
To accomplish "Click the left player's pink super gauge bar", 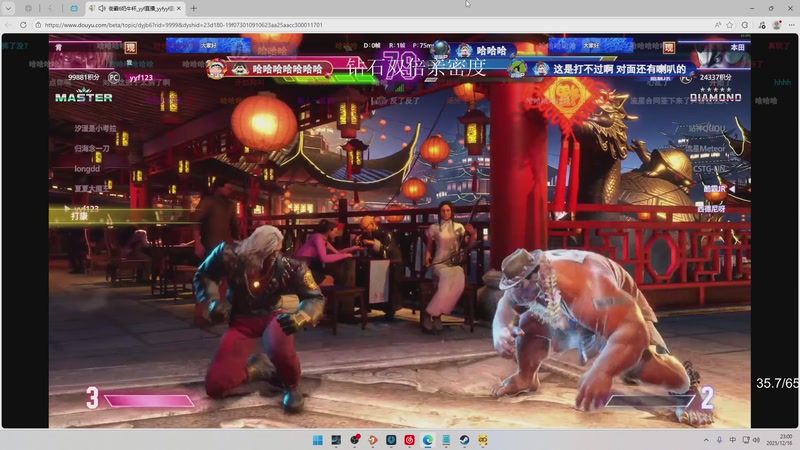I will pos(149,401).
